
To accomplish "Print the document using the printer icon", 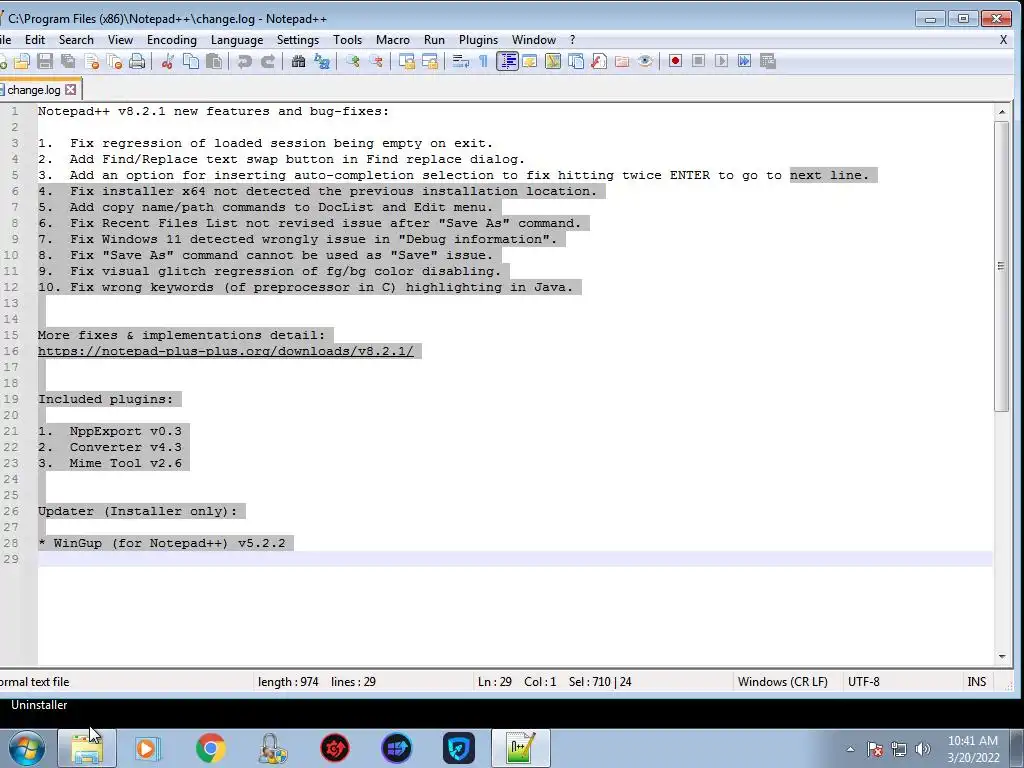I will 137,61.
